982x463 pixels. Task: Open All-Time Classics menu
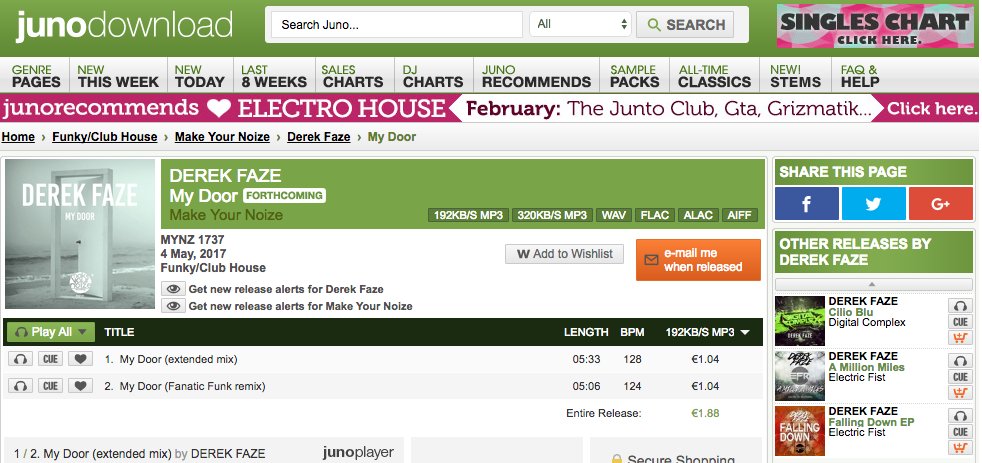click(x=715, y=76)
